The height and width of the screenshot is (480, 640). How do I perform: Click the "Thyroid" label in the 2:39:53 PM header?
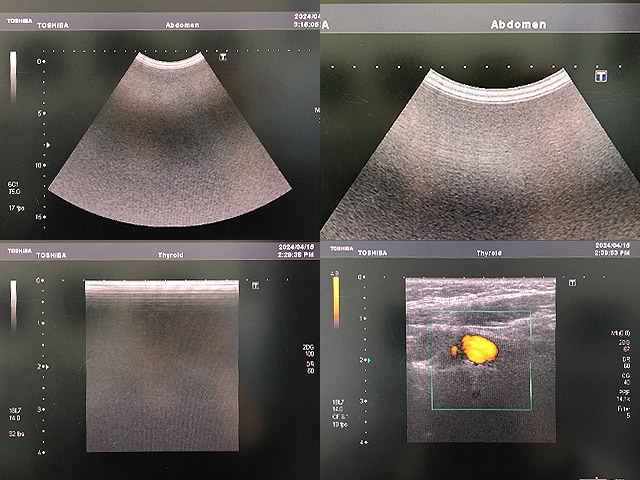489,253
